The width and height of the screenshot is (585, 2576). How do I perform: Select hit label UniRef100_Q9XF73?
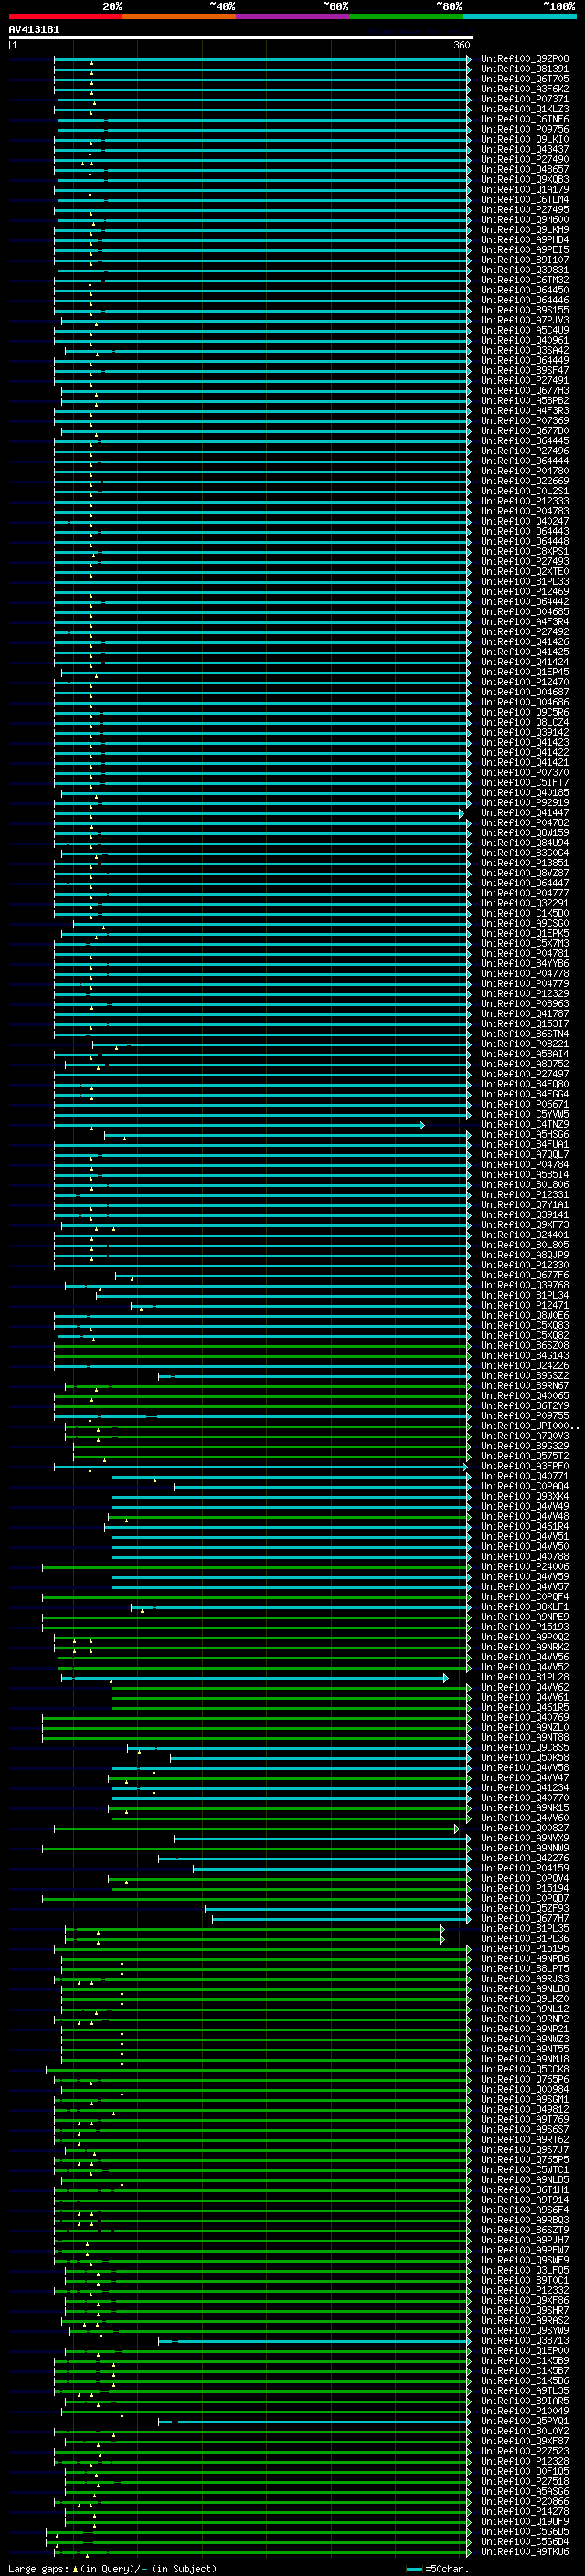click(525, 1225)
